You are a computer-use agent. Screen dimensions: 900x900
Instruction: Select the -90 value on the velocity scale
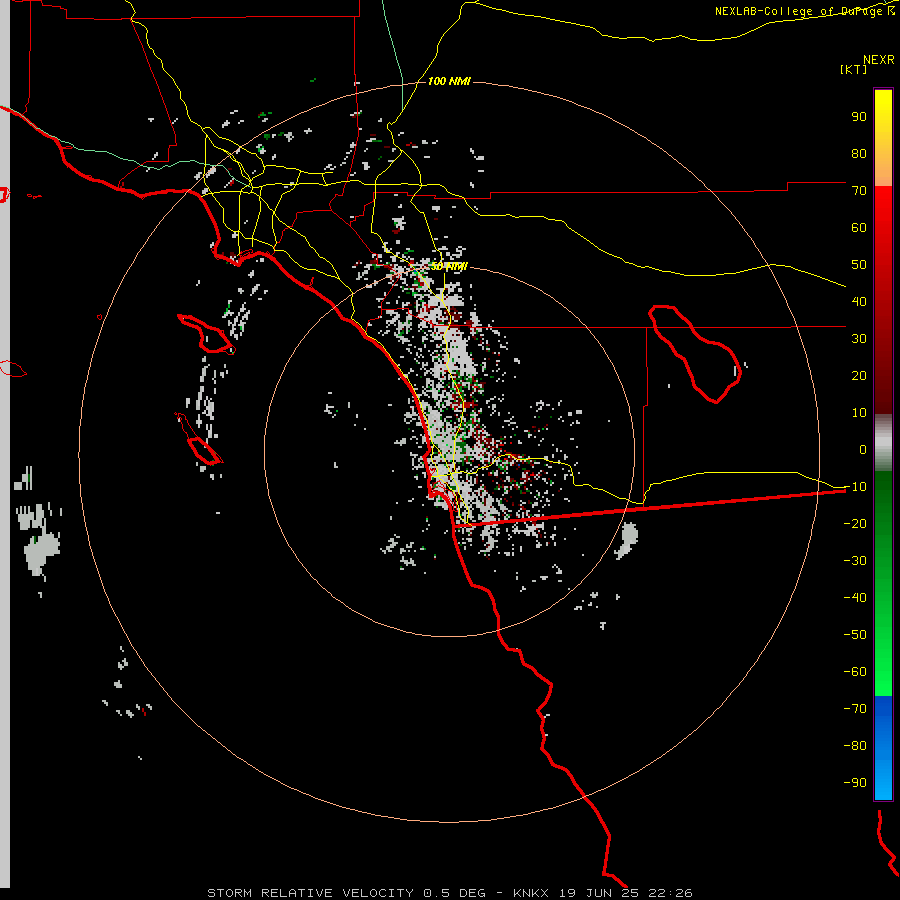[x=855, y=782]
